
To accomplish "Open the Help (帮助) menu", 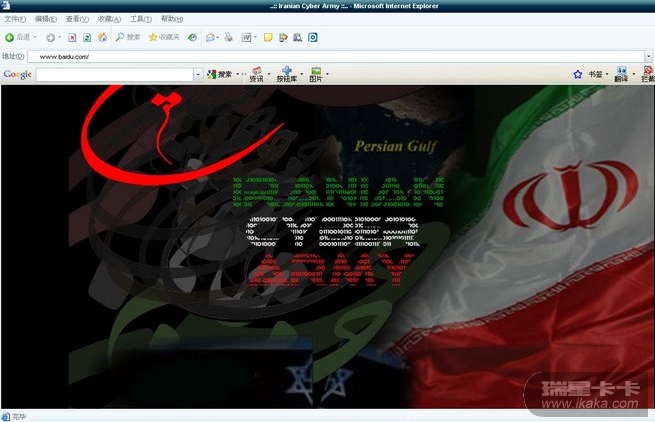I will [172, 19].
